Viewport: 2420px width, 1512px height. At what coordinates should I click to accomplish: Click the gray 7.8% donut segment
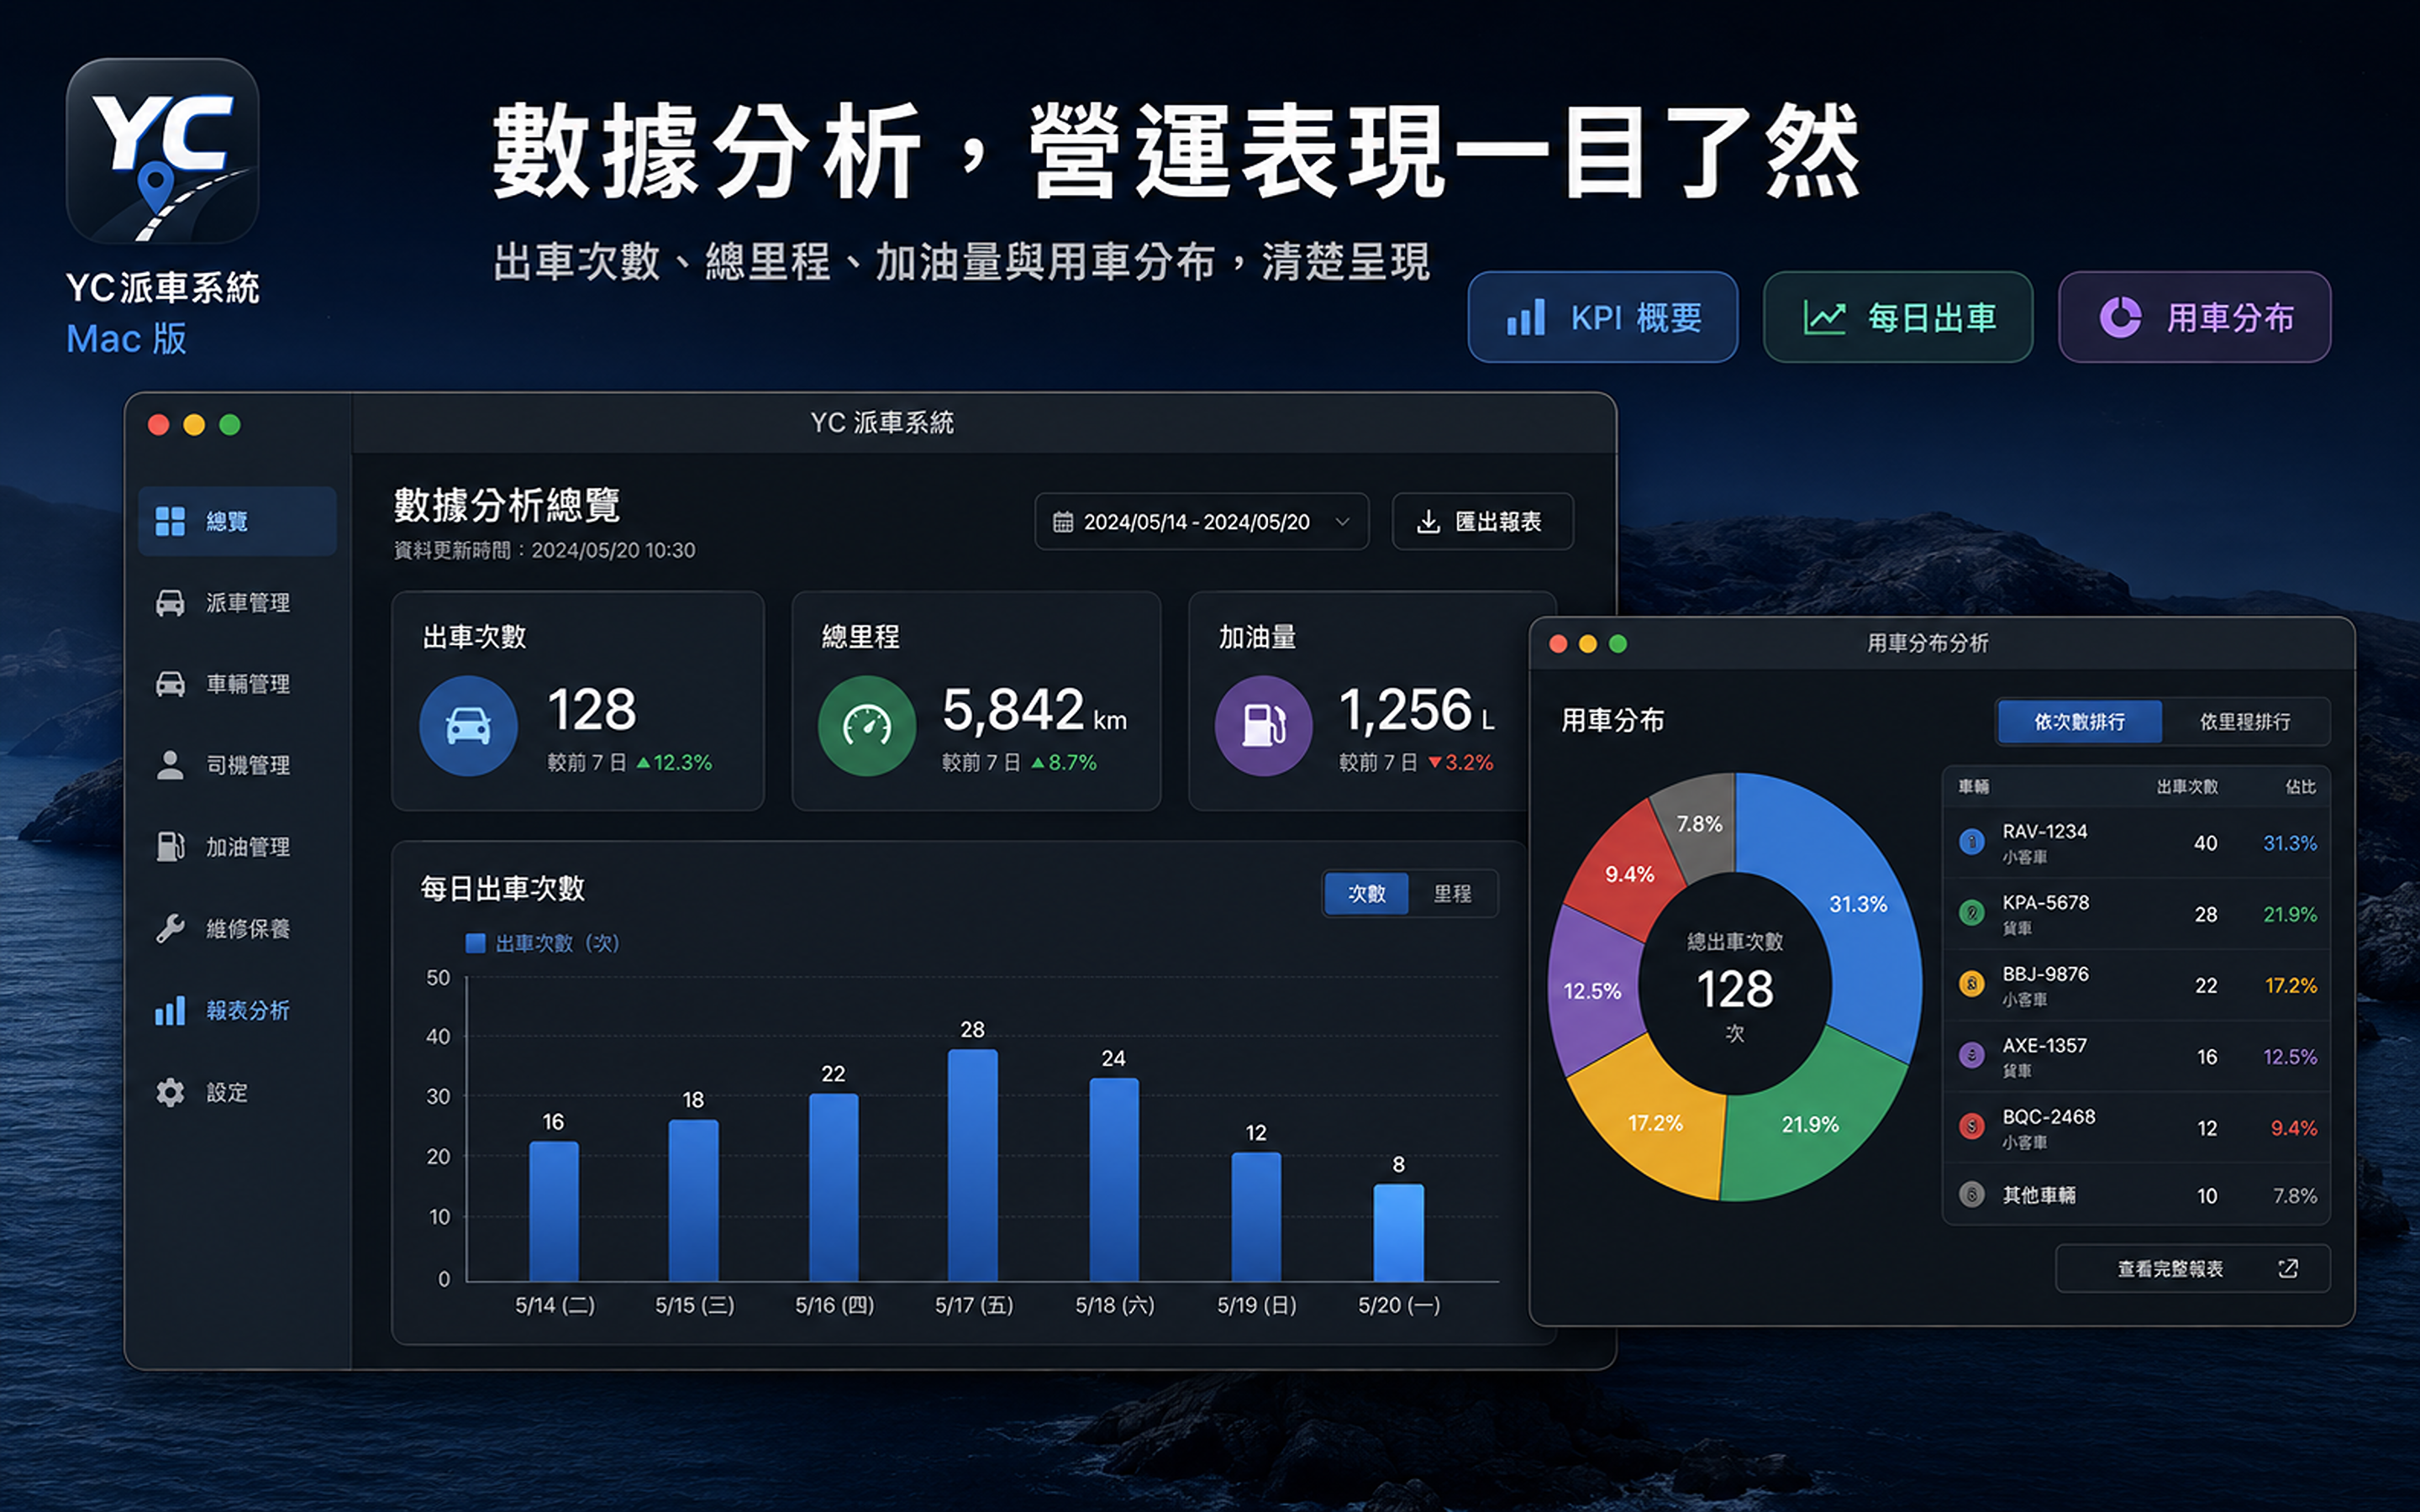1699,823
